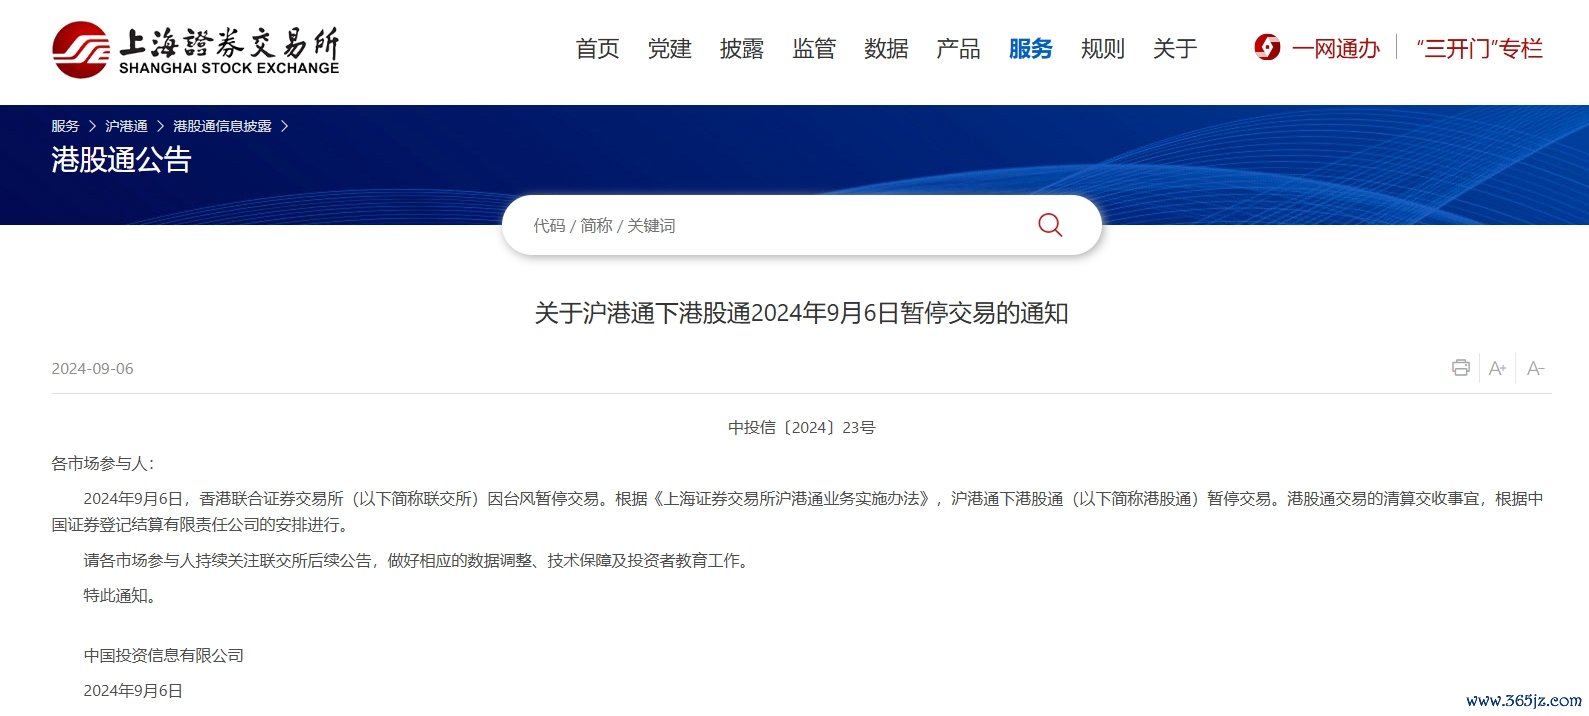Click the 一网通办 red swirl icon
The height and width of the screenshot is (716, 1589).
(x=1267, y=48)
